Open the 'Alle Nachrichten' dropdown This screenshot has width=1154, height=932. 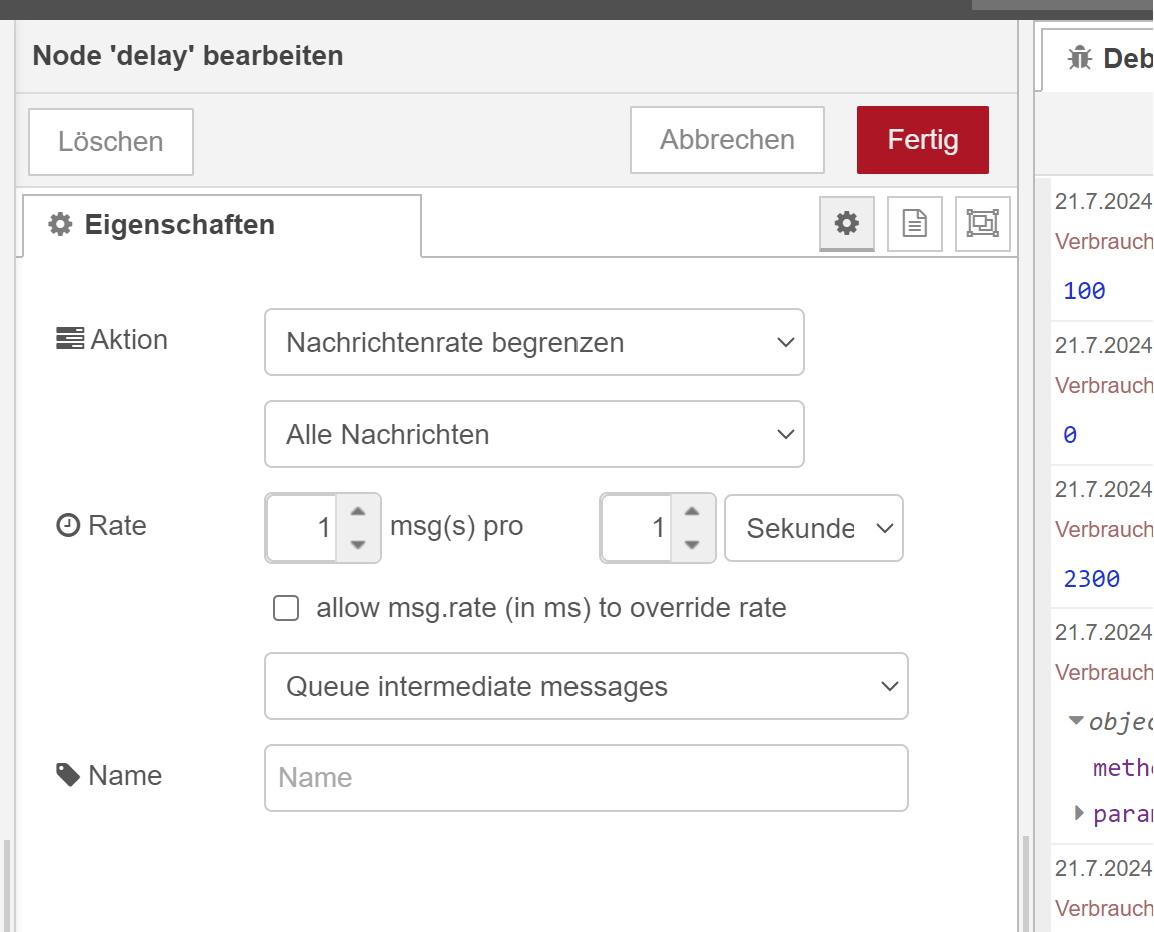coord(534,434)
